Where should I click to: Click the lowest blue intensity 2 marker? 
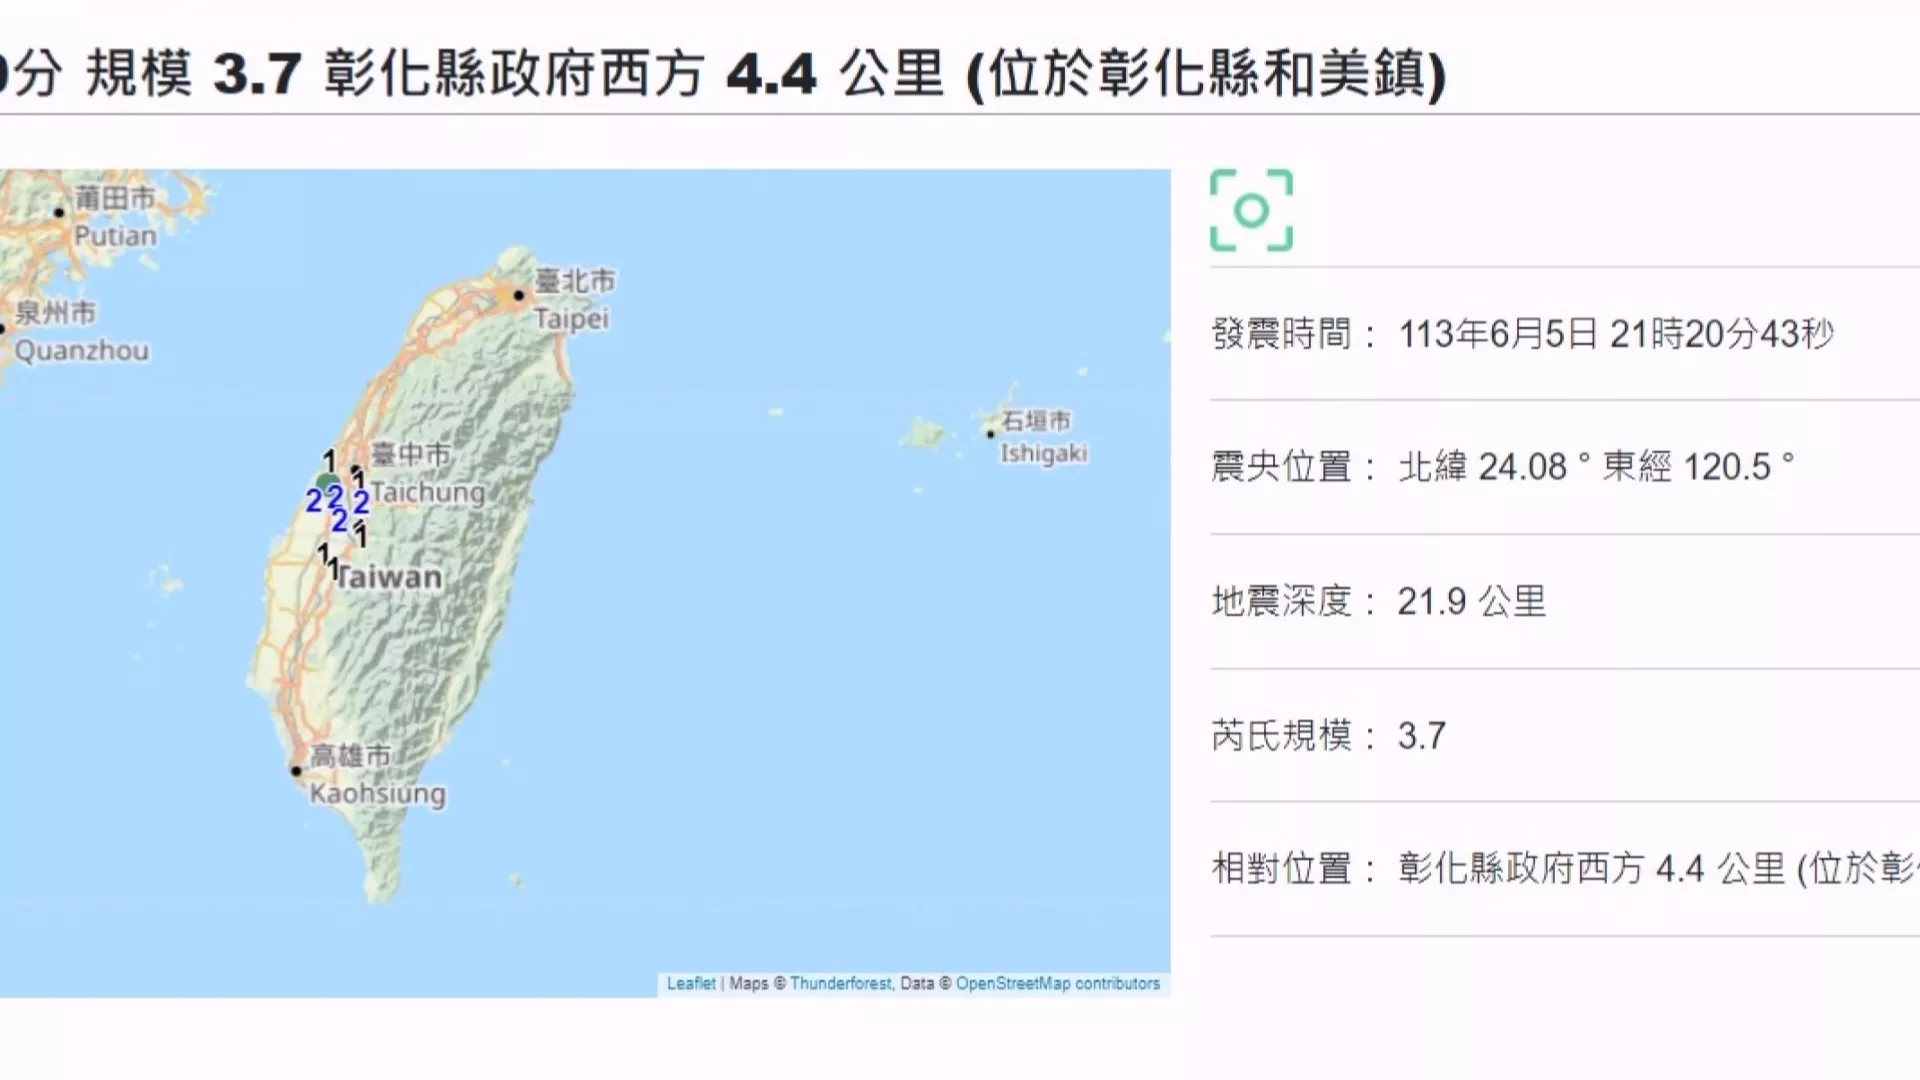point(339,521)
